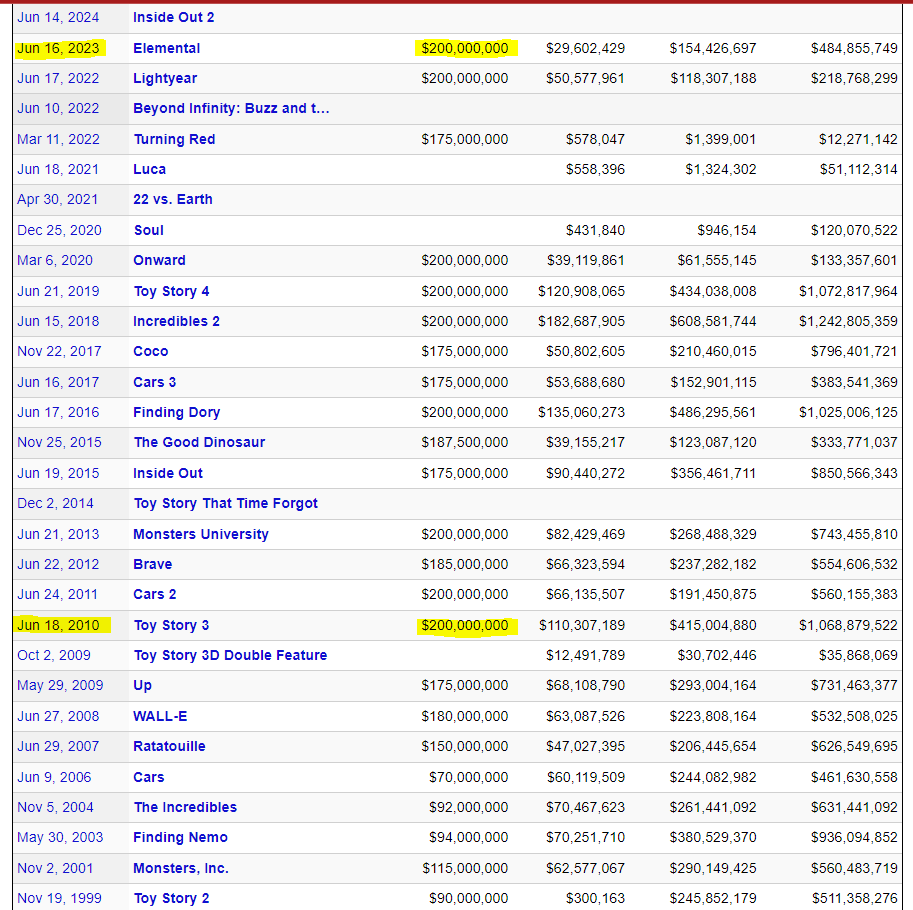Click the Jun 14, 2024 release date
The width and height of the screenshot is (913, 910).
pyautogui.click(x=58, y=17)
